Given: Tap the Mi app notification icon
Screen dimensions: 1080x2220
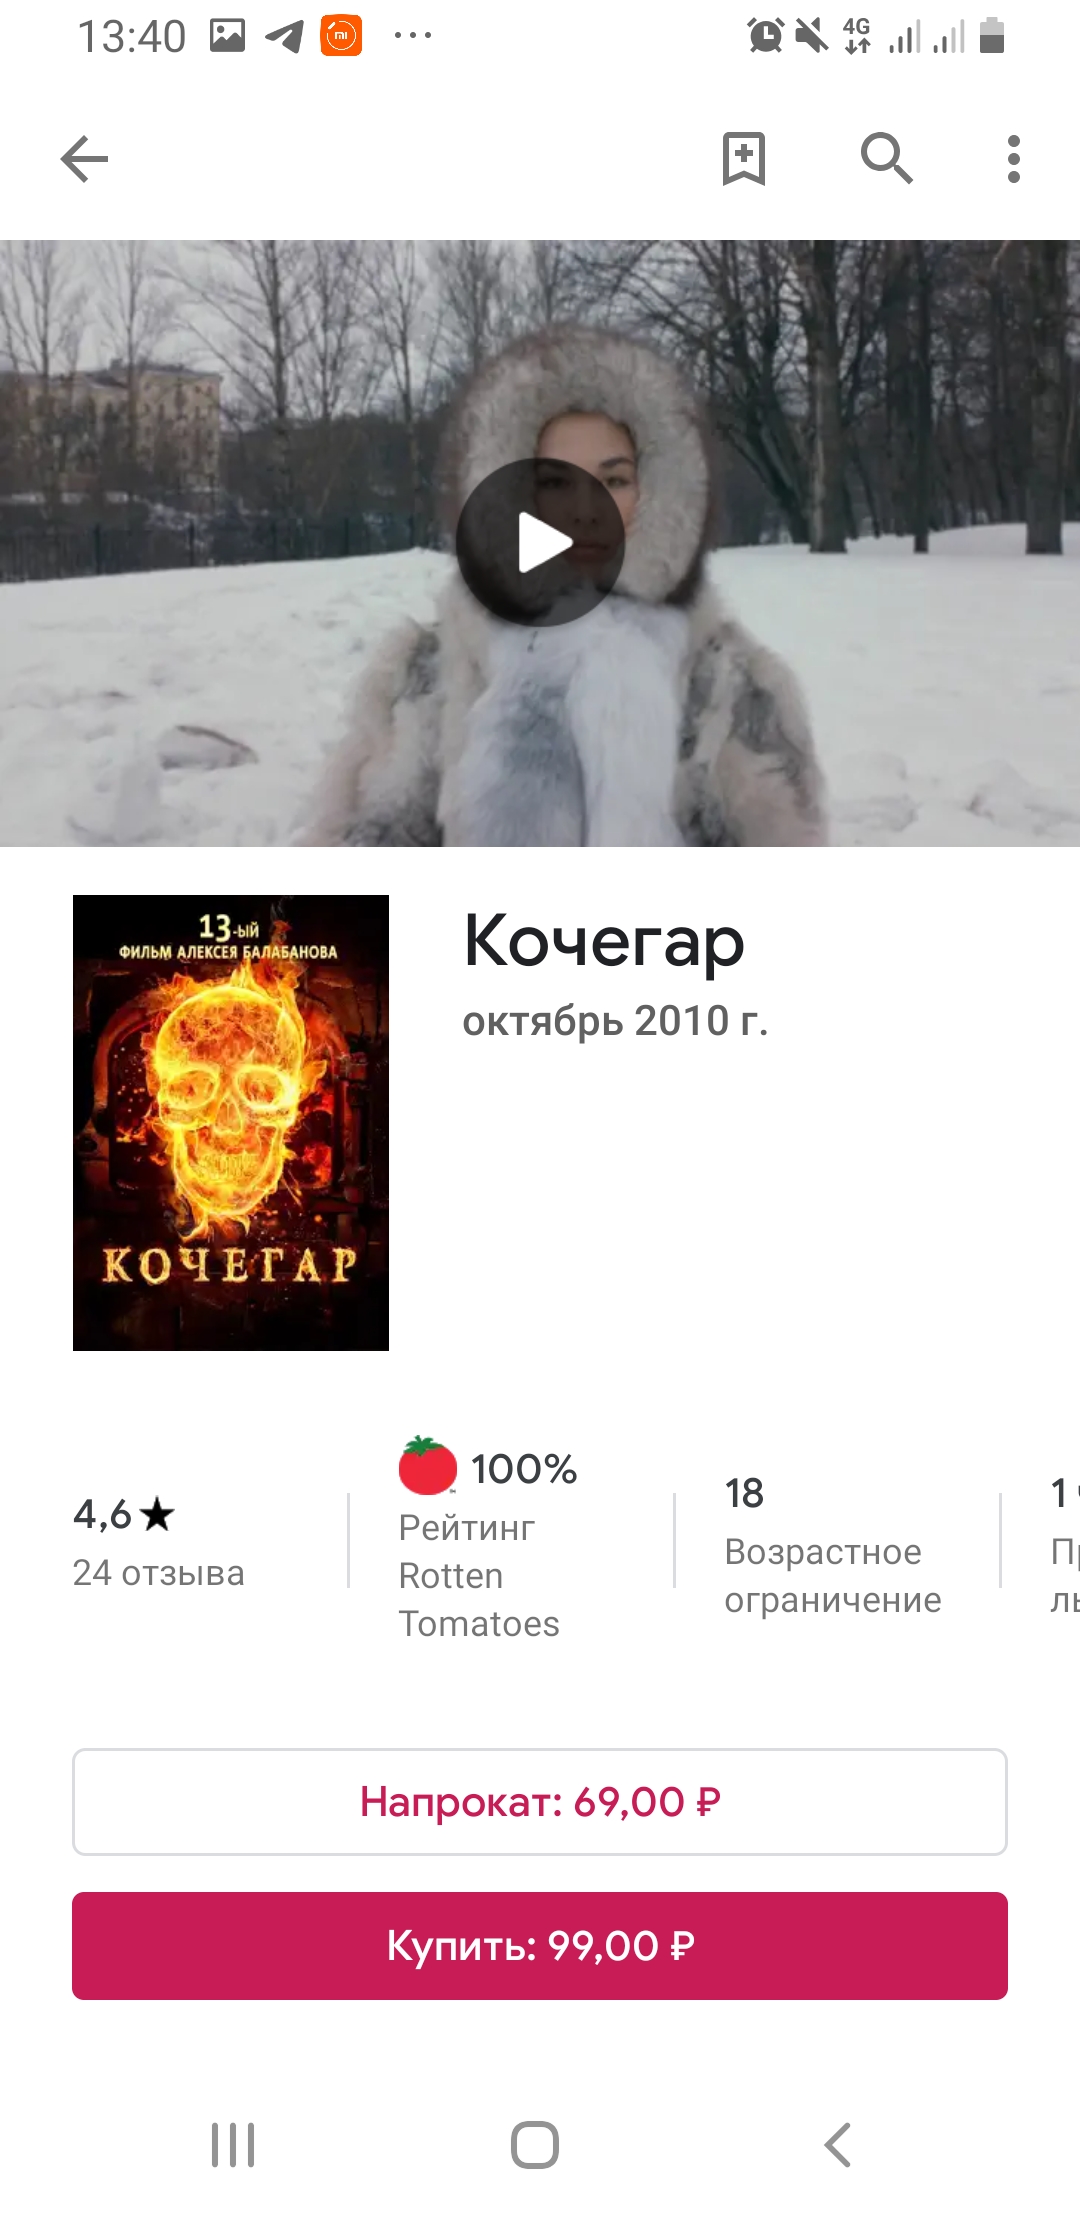Looking at the screenshot, I should (341, 36).
